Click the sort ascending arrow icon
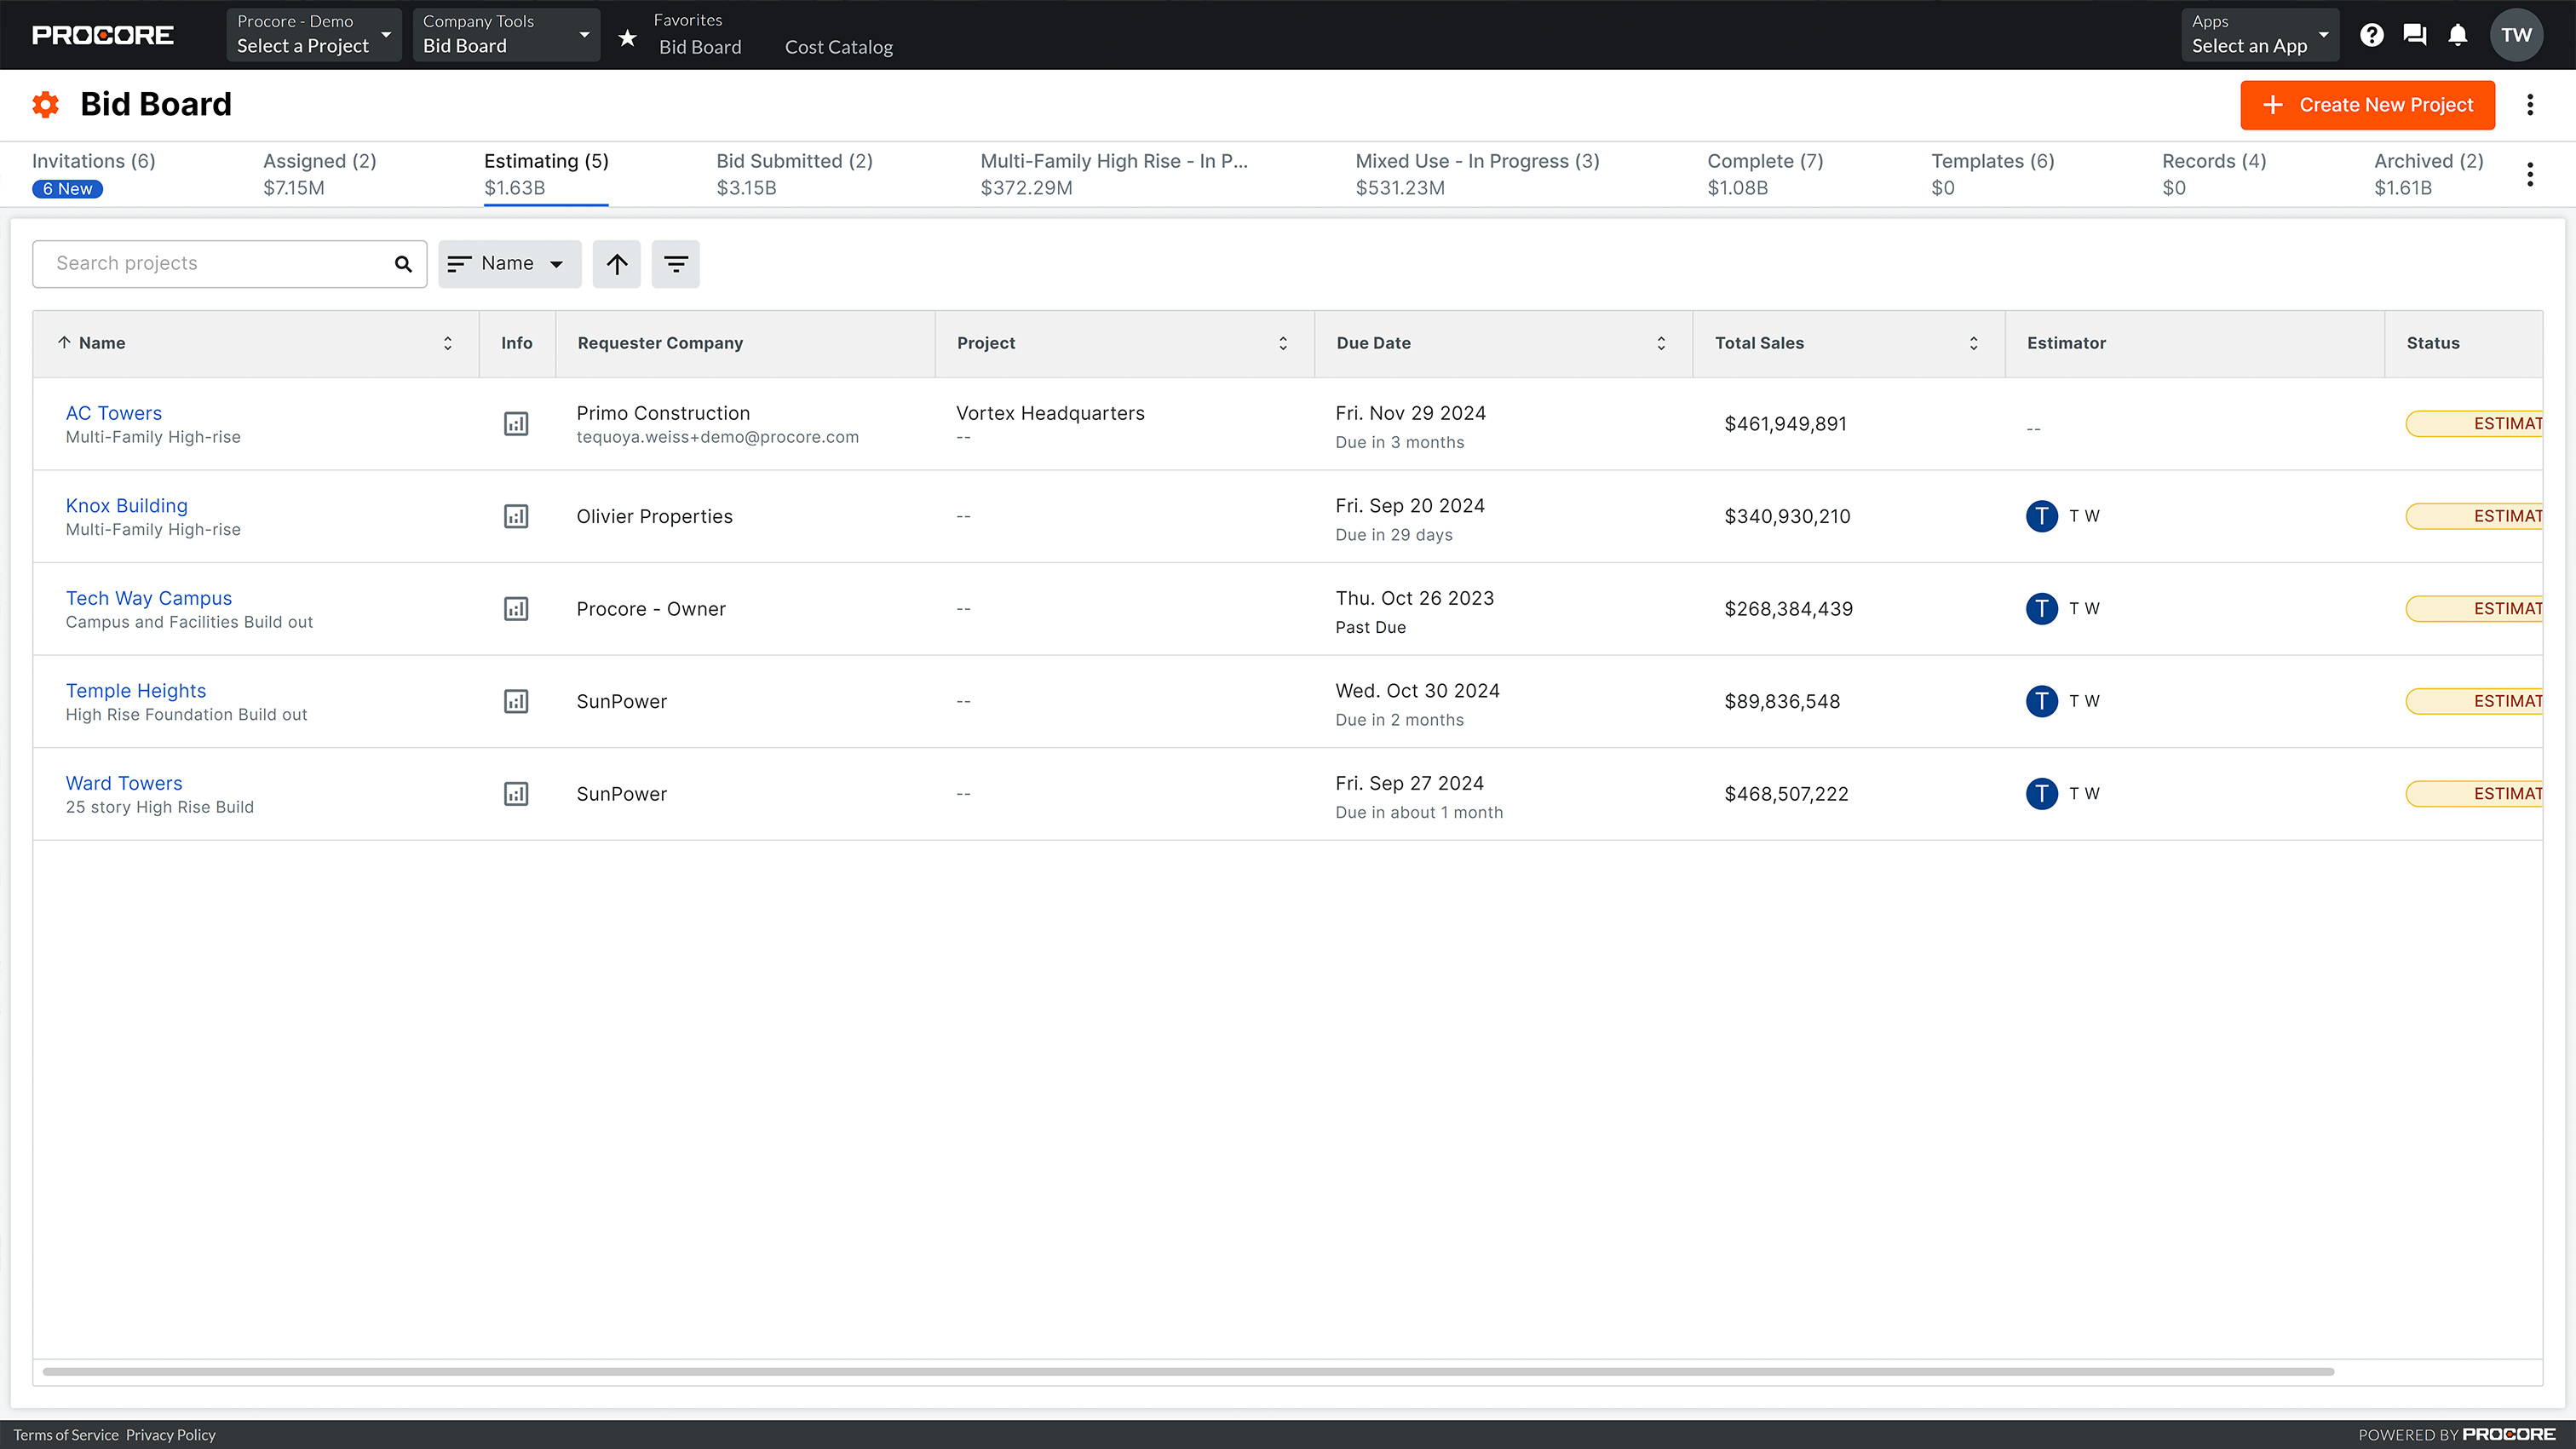Viewport: 2576px width, 1449px height. pos(616,264)
